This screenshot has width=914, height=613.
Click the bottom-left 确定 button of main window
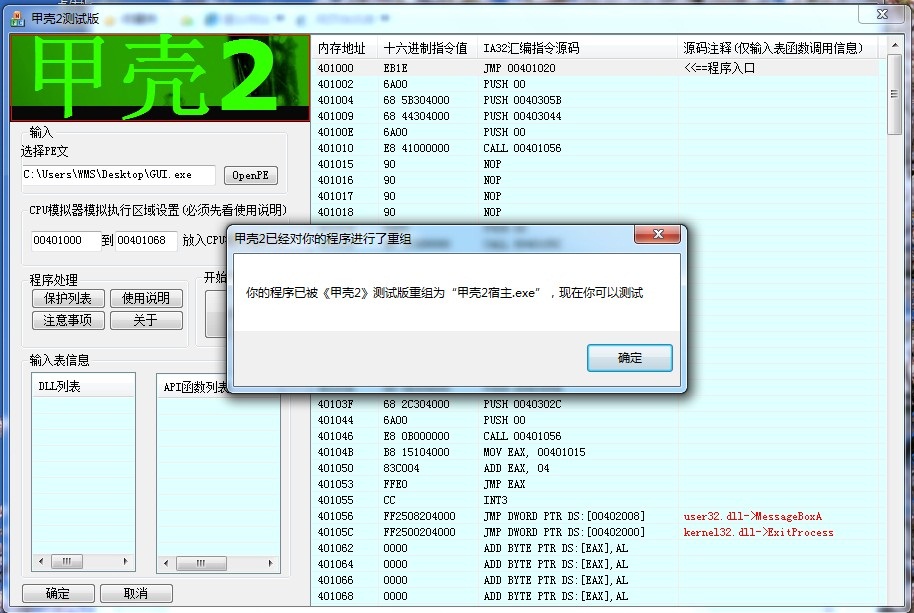[58, 593]
